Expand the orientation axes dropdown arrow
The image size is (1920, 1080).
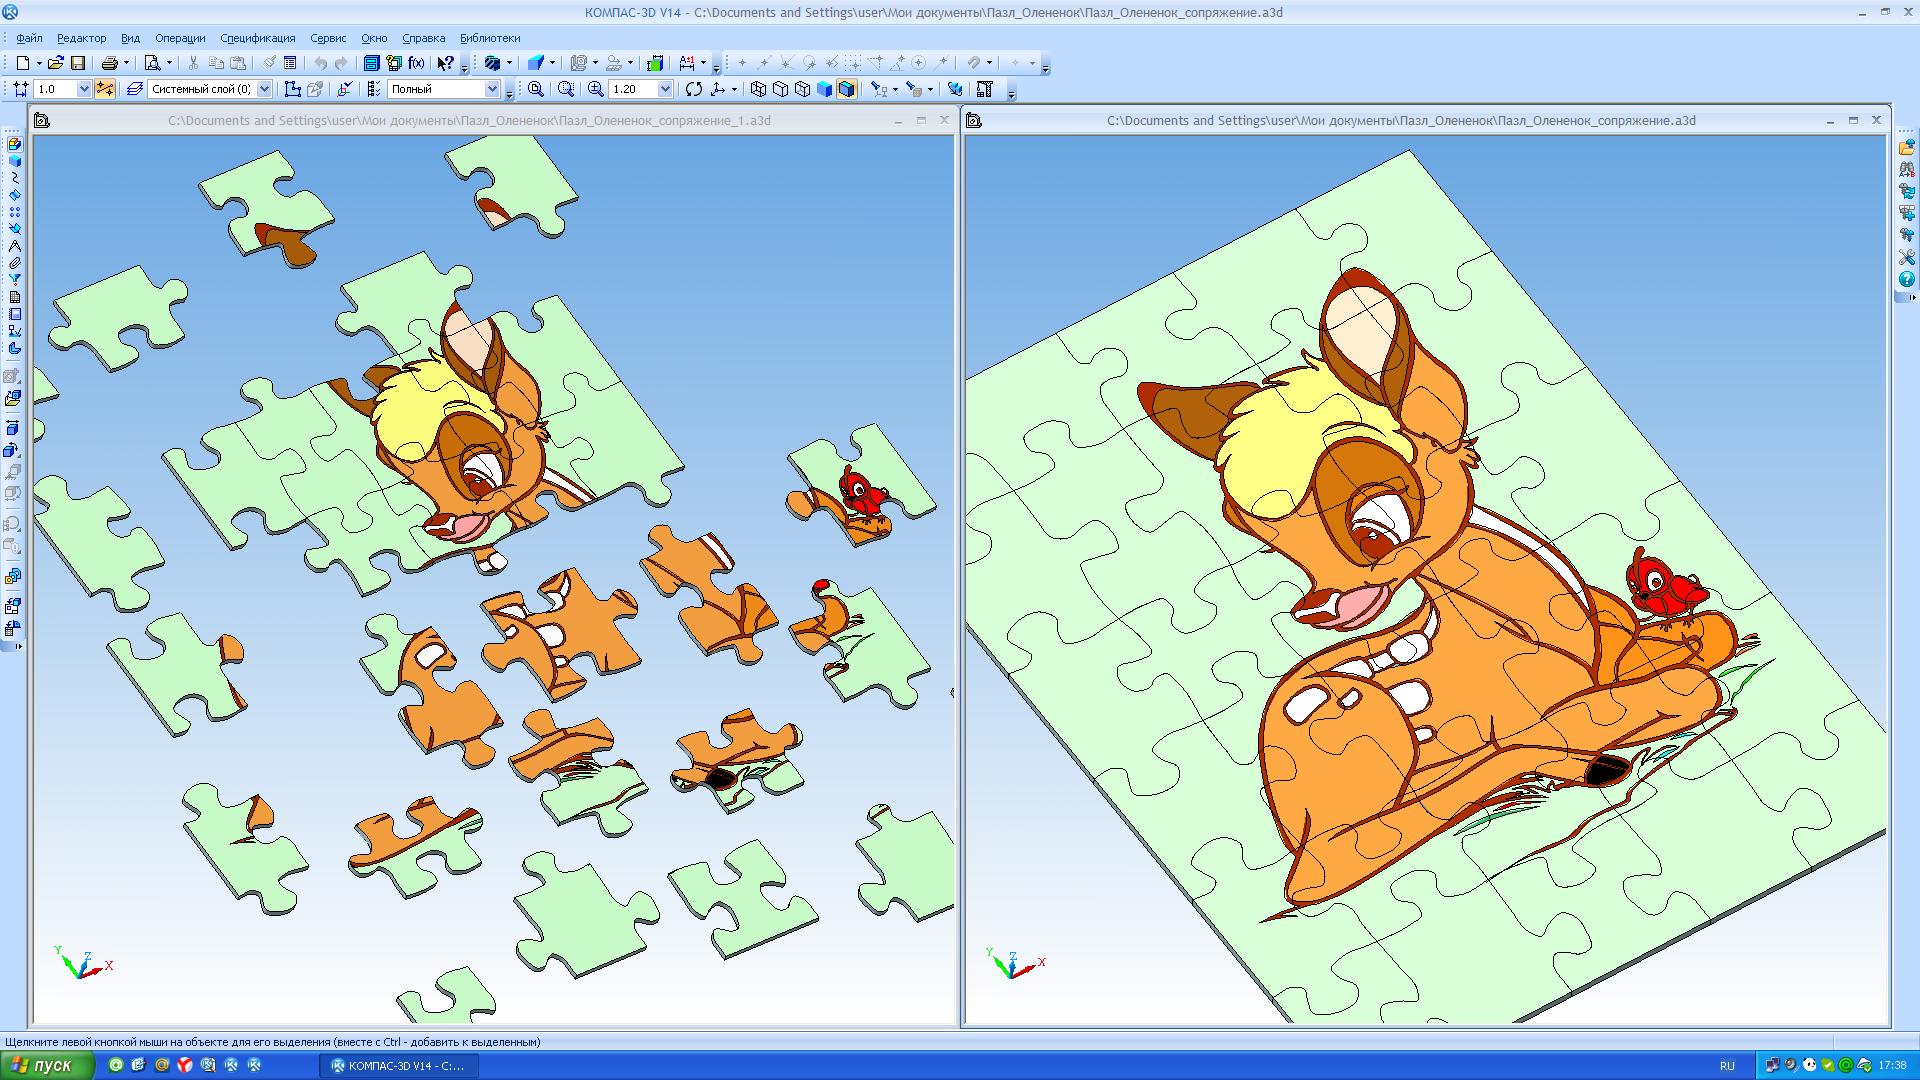pos(734,89)
